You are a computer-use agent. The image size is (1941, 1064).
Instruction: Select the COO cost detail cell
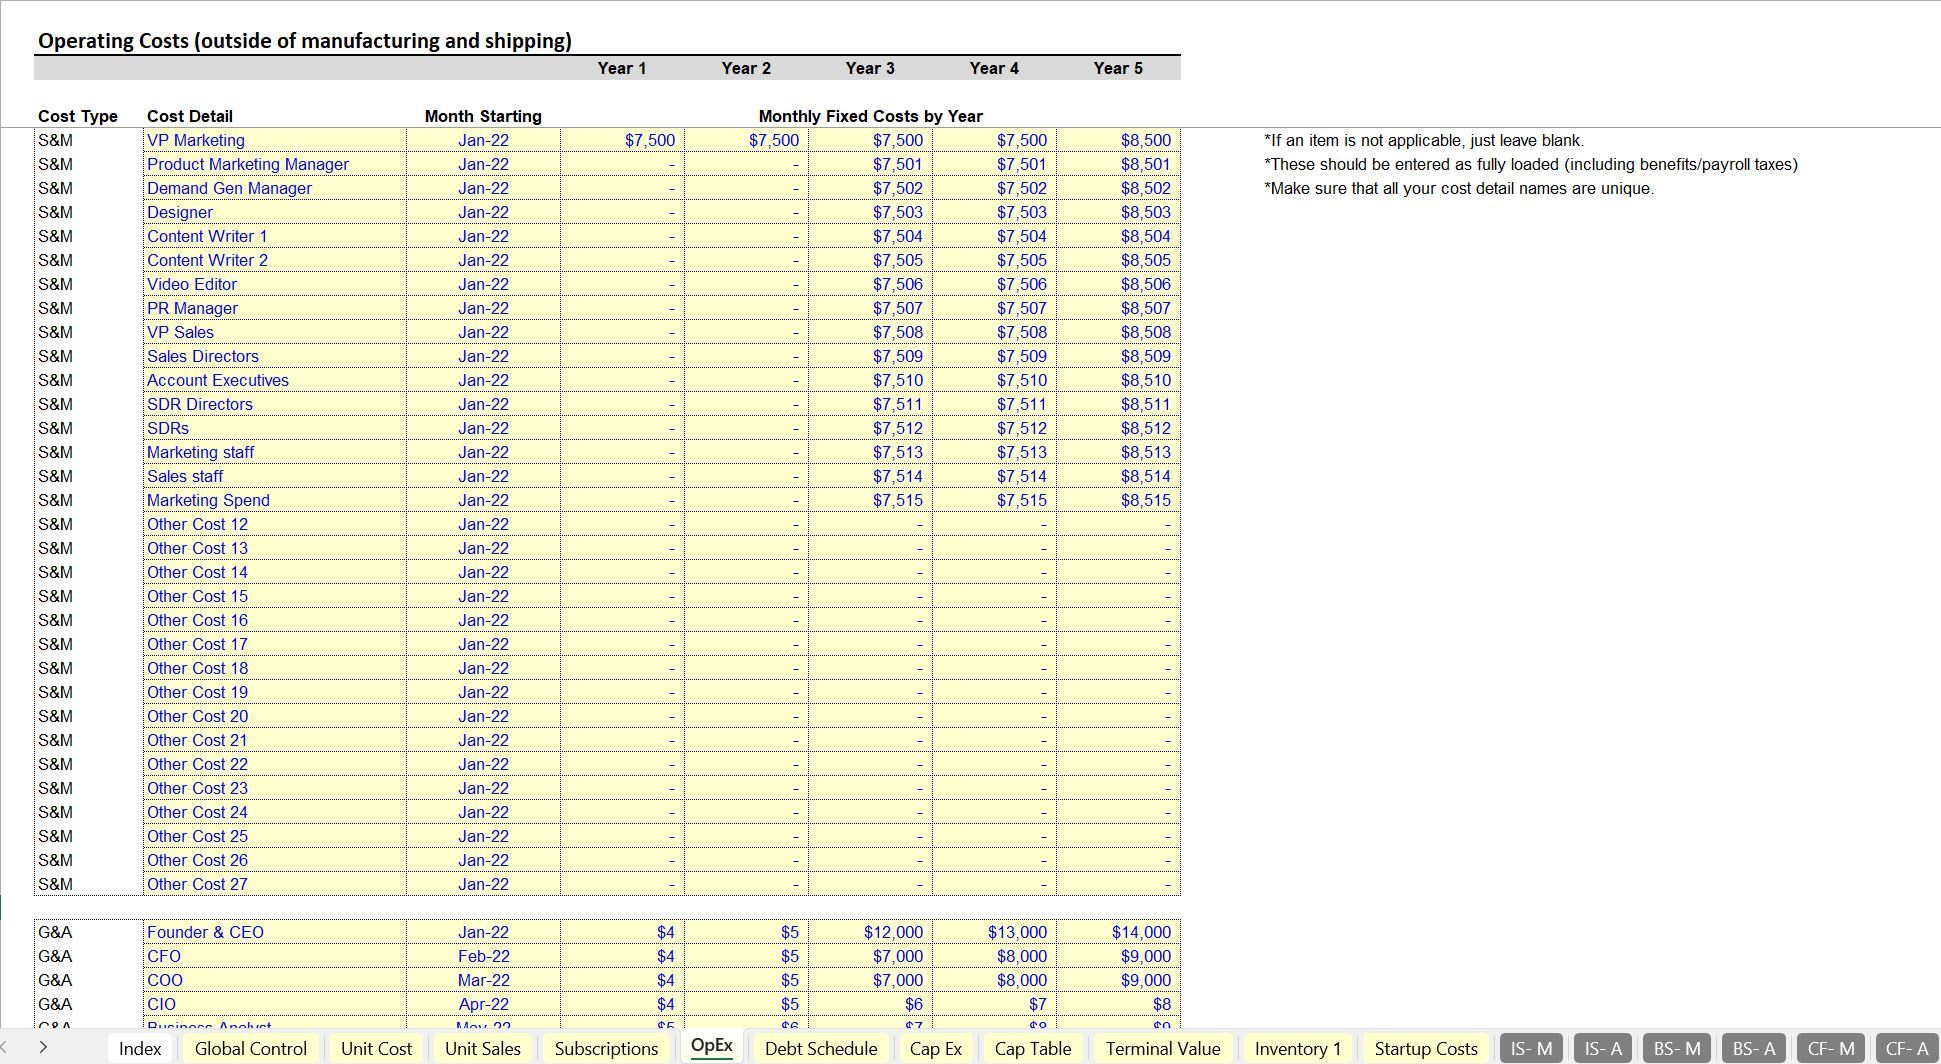coord(274,980)
